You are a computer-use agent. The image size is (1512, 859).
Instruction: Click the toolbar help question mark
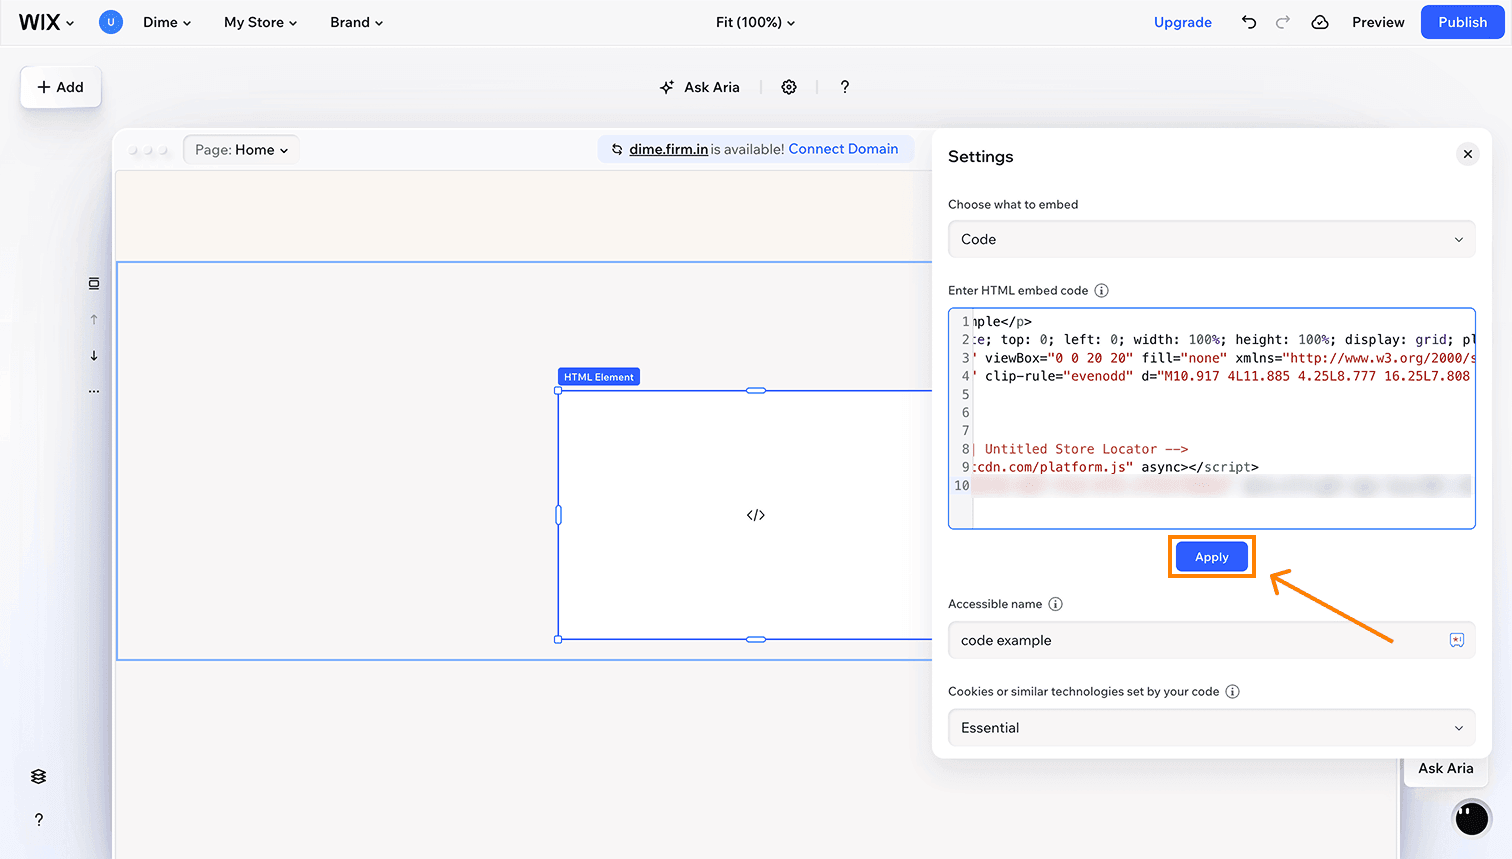point(845,87)
